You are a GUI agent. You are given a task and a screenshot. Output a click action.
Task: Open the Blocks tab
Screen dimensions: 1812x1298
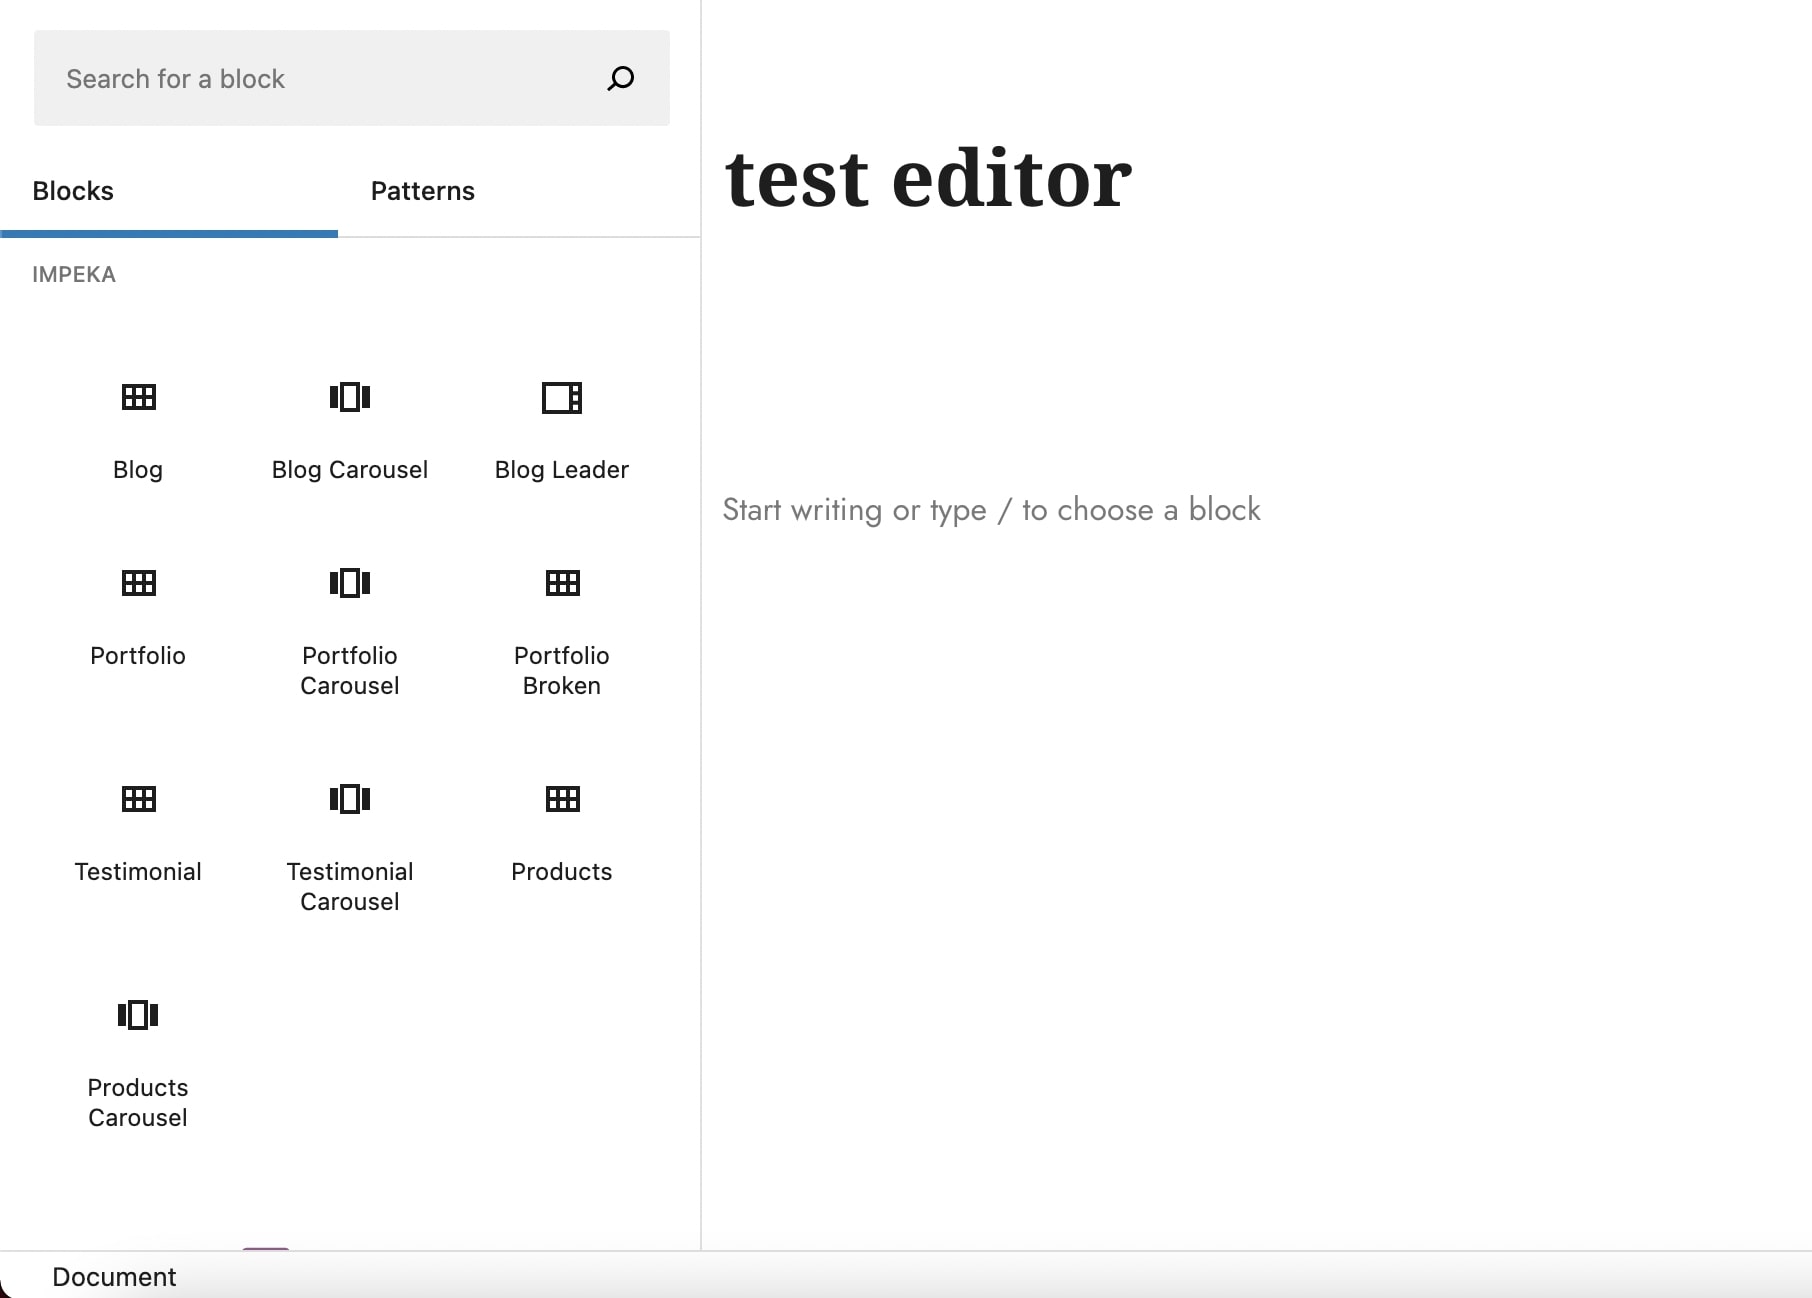click(73, 191)
